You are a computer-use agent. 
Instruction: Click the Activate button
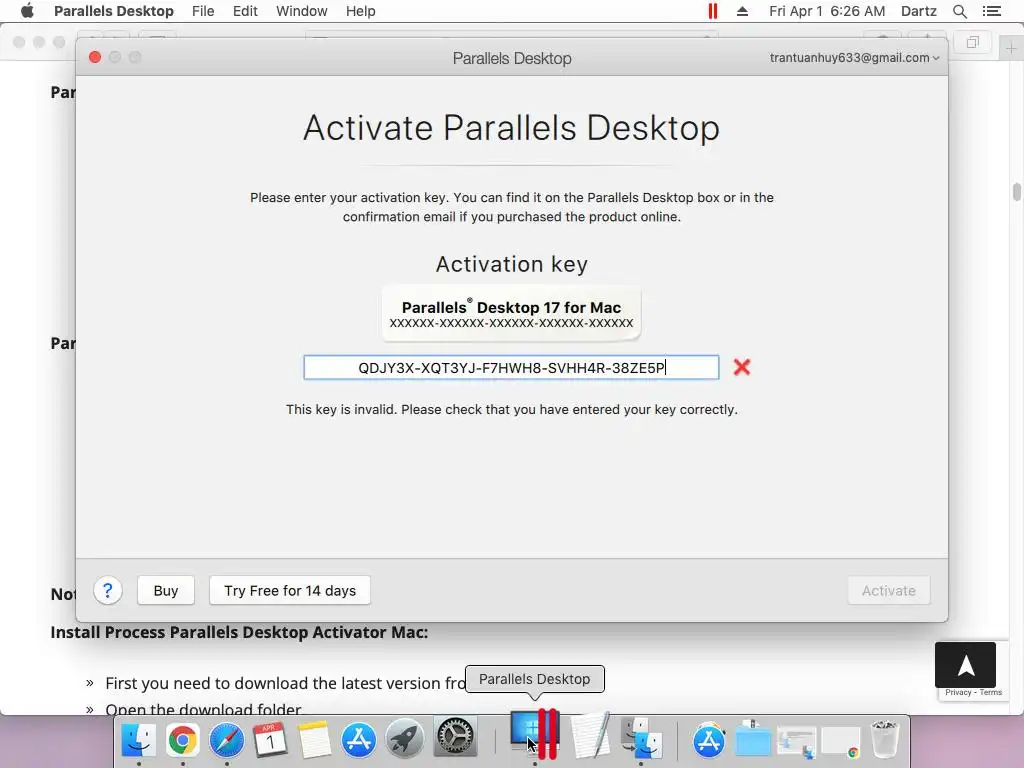click(x=889, y=590)
